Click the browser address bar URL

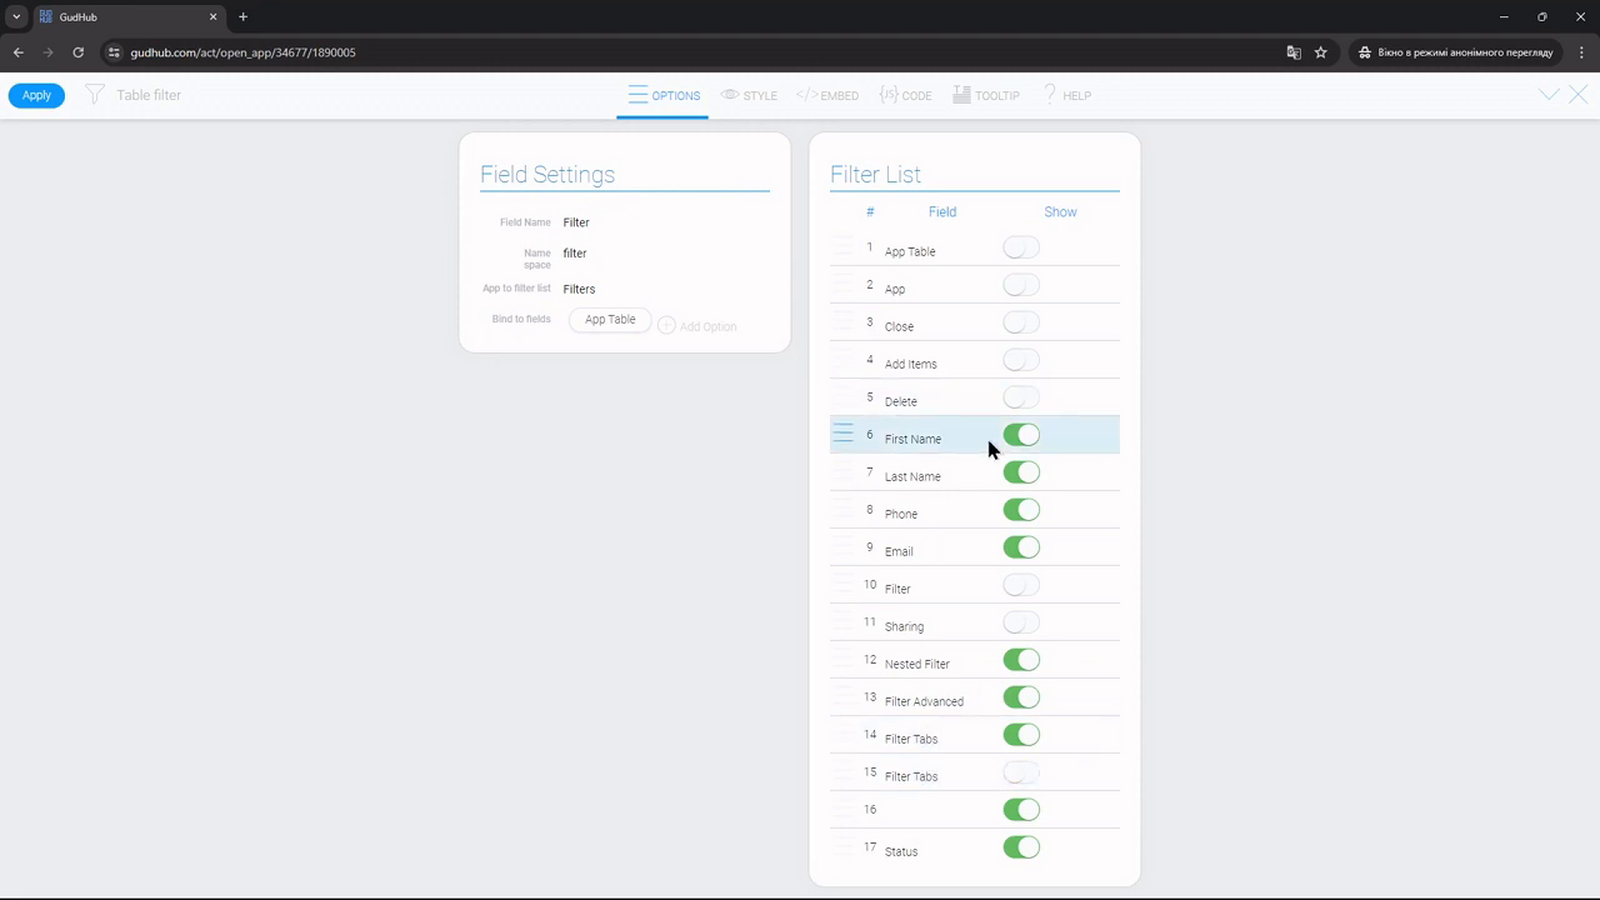pos(243,52)
